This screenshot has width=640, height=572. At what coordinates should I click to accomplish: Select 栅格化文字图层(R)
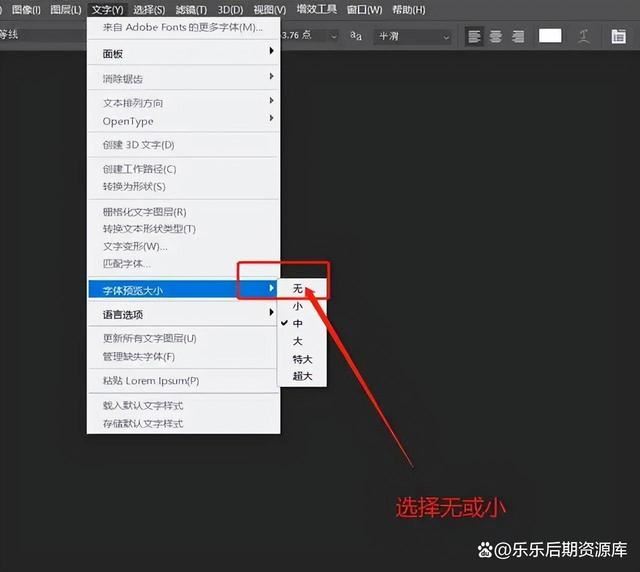(184, 212)
